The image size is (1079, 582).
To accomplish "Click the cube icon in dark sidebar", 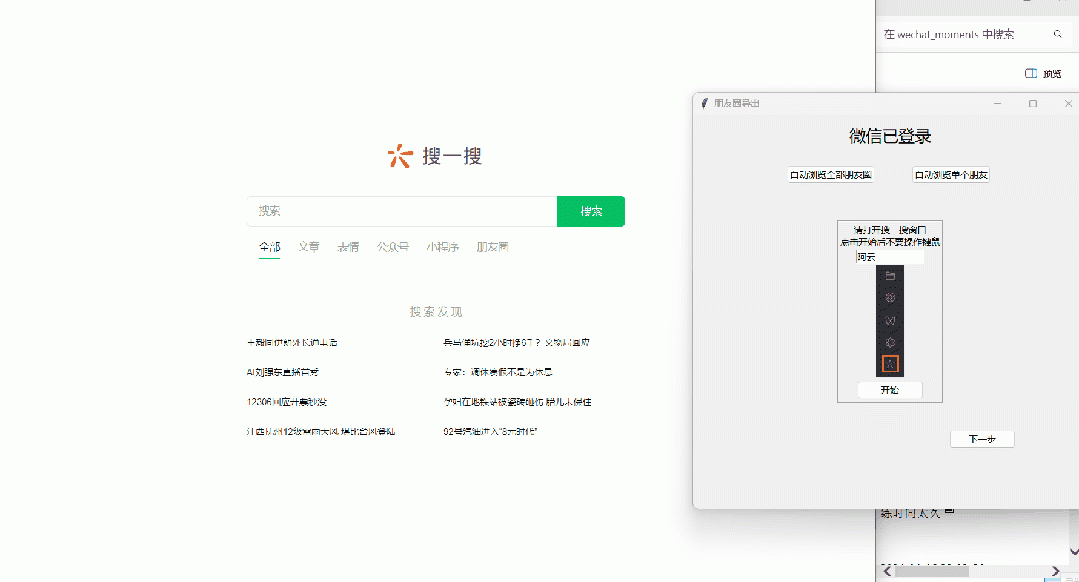I will [889, 297].
